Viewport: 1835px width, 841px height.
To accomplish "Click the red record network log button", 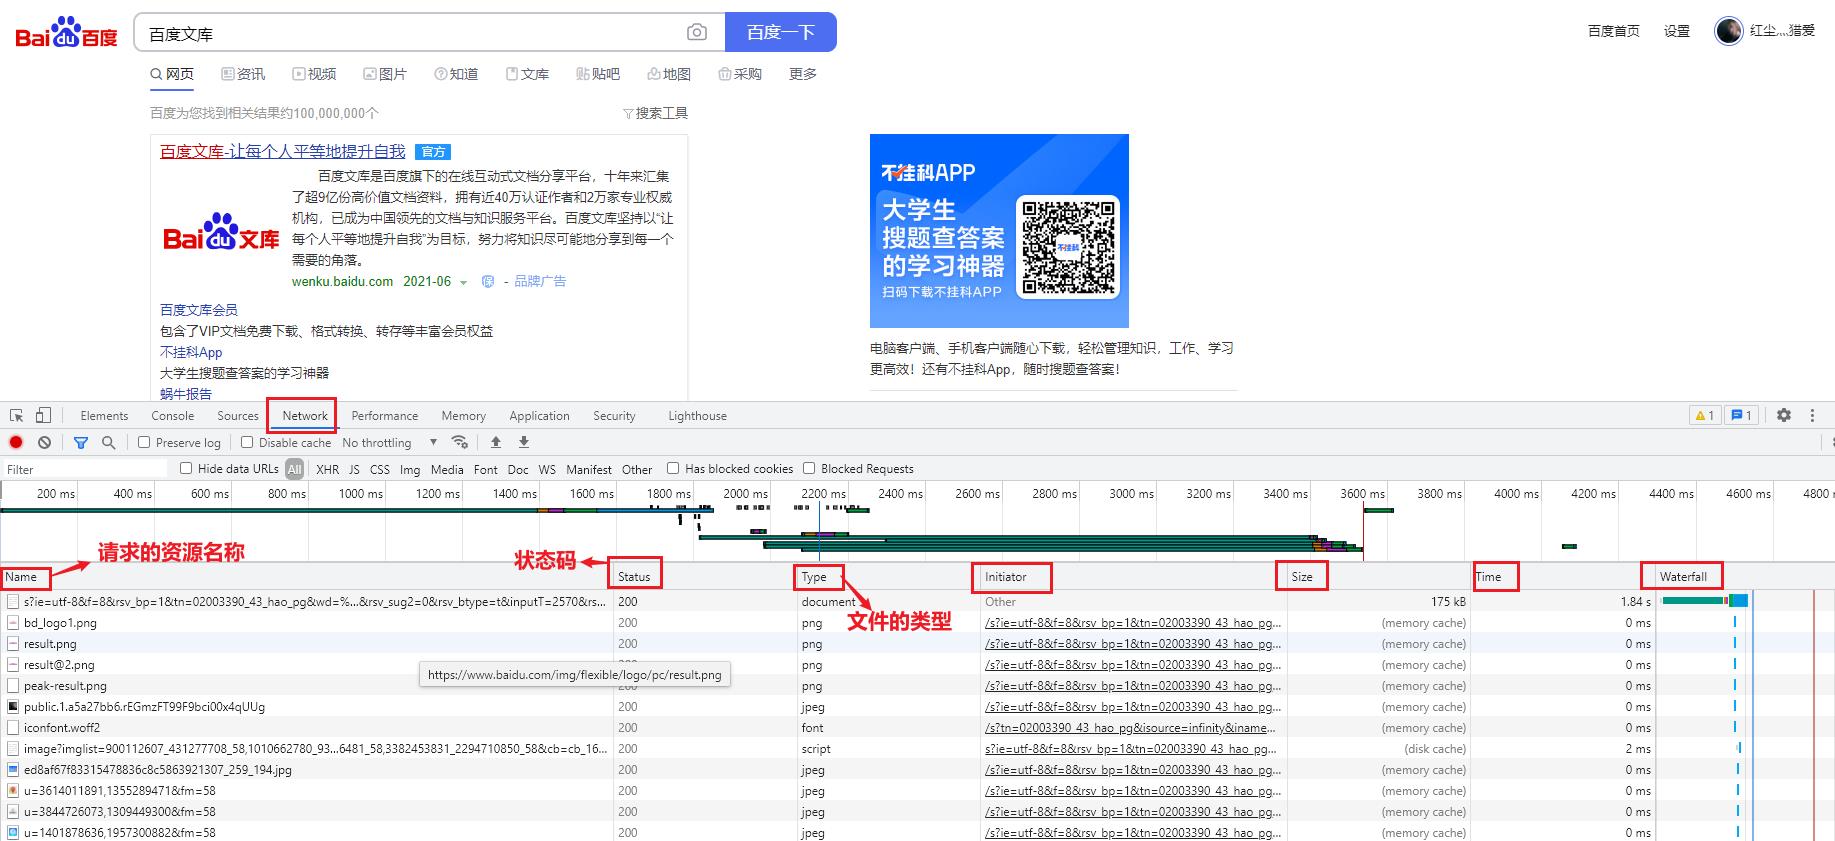I will (x=16, y=442).
